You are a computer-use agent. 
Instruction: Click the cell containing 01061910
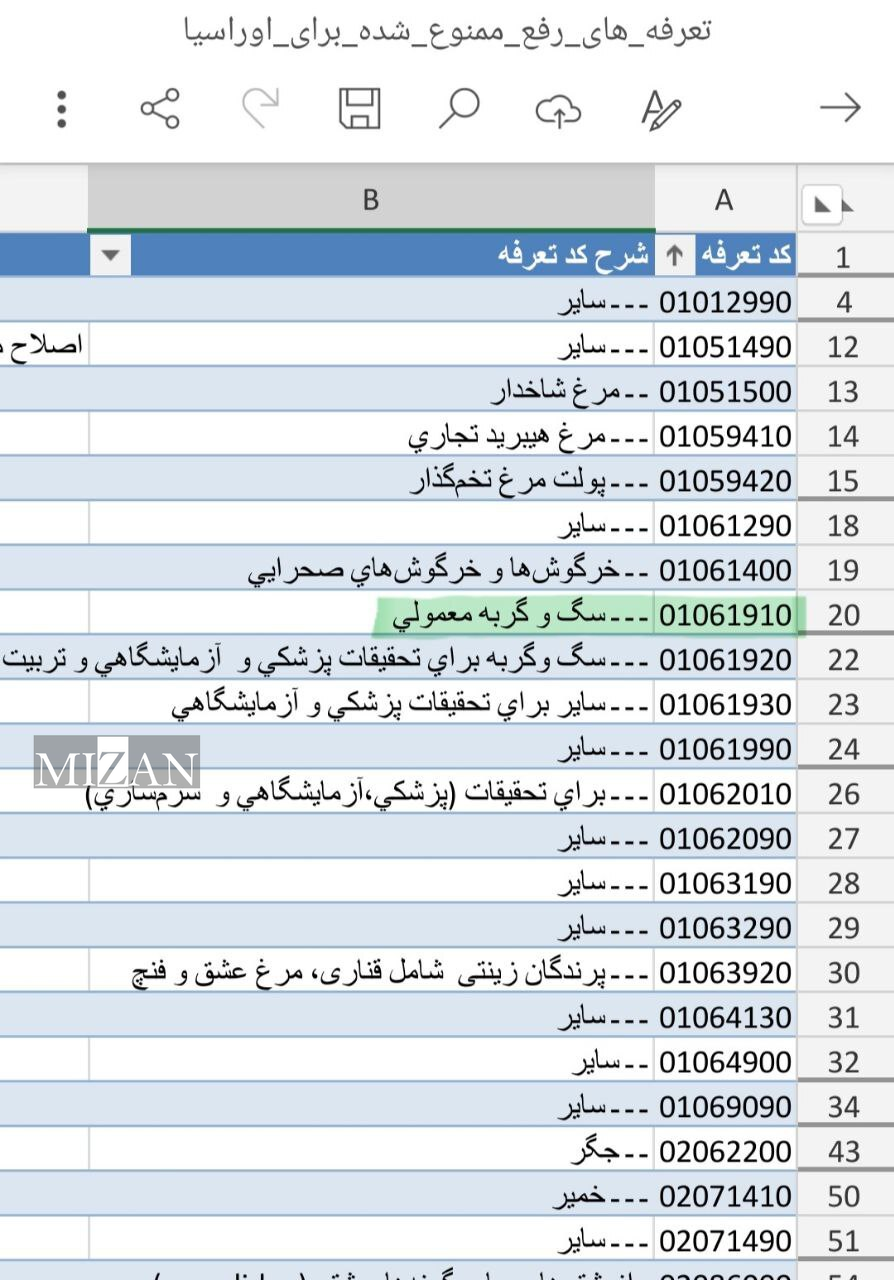click(725, 615)
